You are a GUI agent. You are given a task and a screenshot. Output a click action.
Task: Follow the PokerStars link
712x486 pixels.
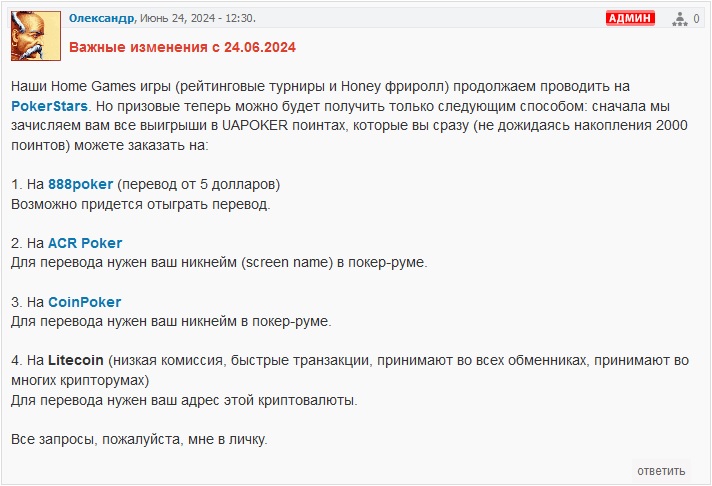(x=49, y=106)
